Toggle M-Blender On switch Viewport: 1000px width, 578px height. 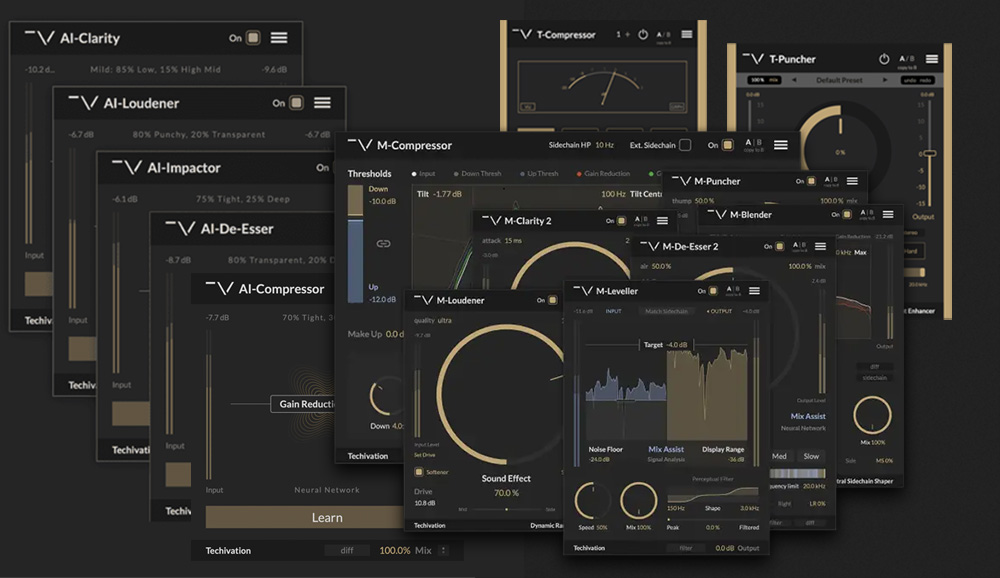click(x=847, y=214)
